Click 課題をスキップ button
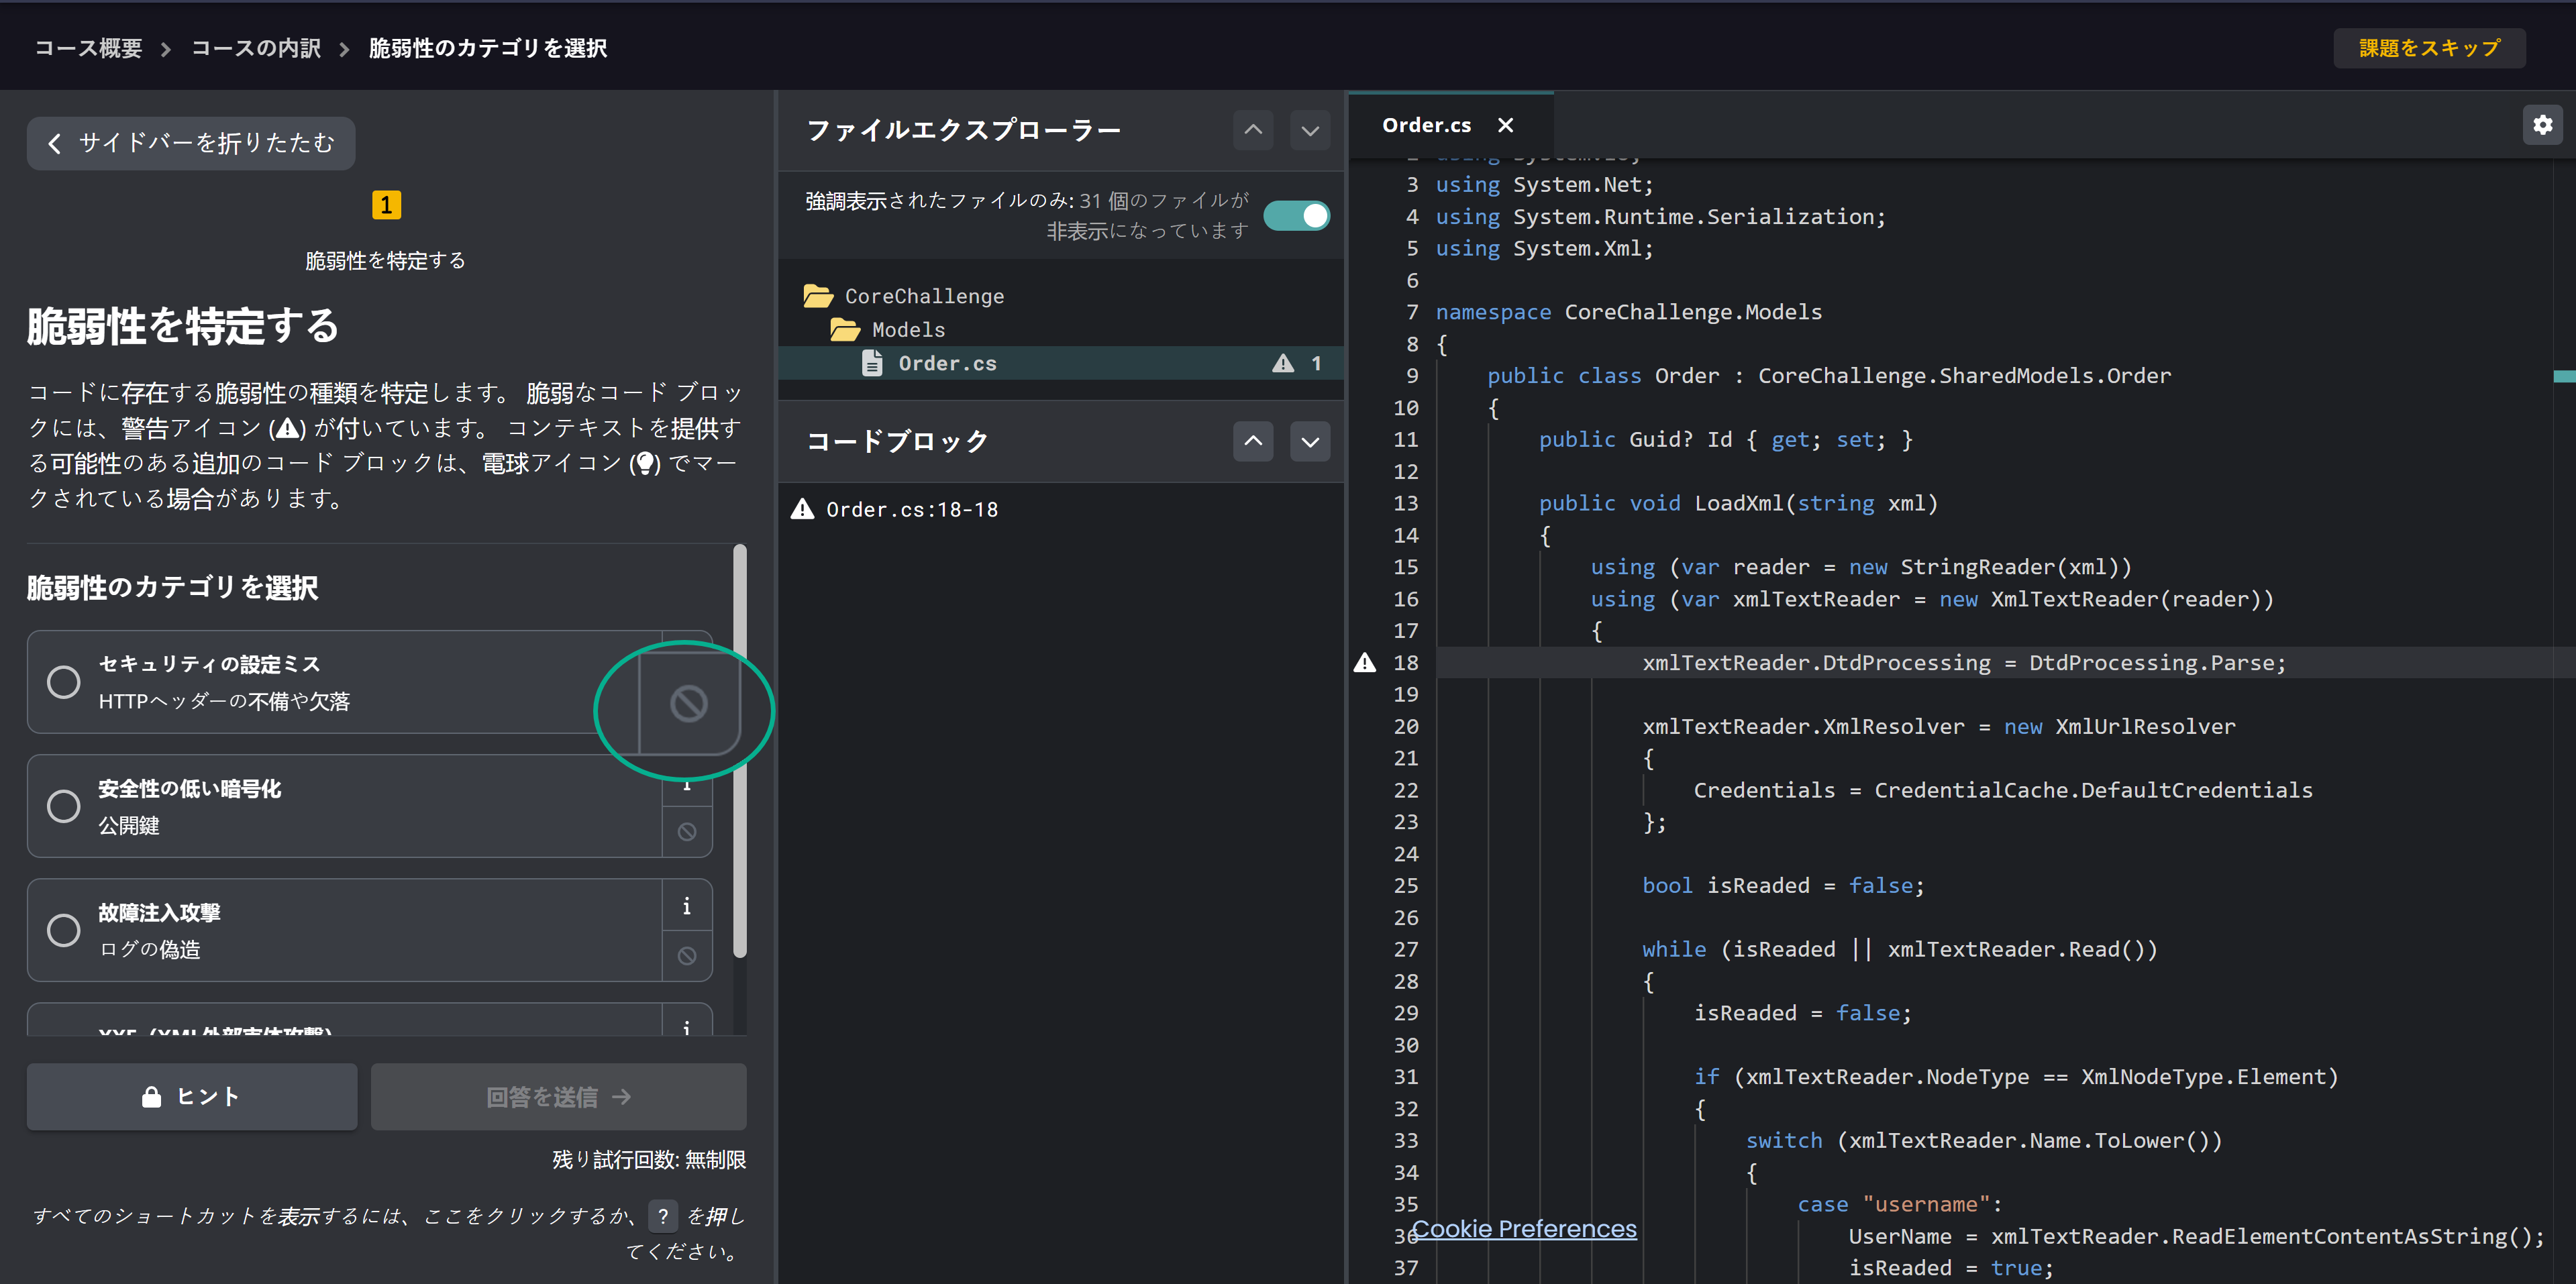This screenshot has width=2576, height=1284. point(2429,48)
